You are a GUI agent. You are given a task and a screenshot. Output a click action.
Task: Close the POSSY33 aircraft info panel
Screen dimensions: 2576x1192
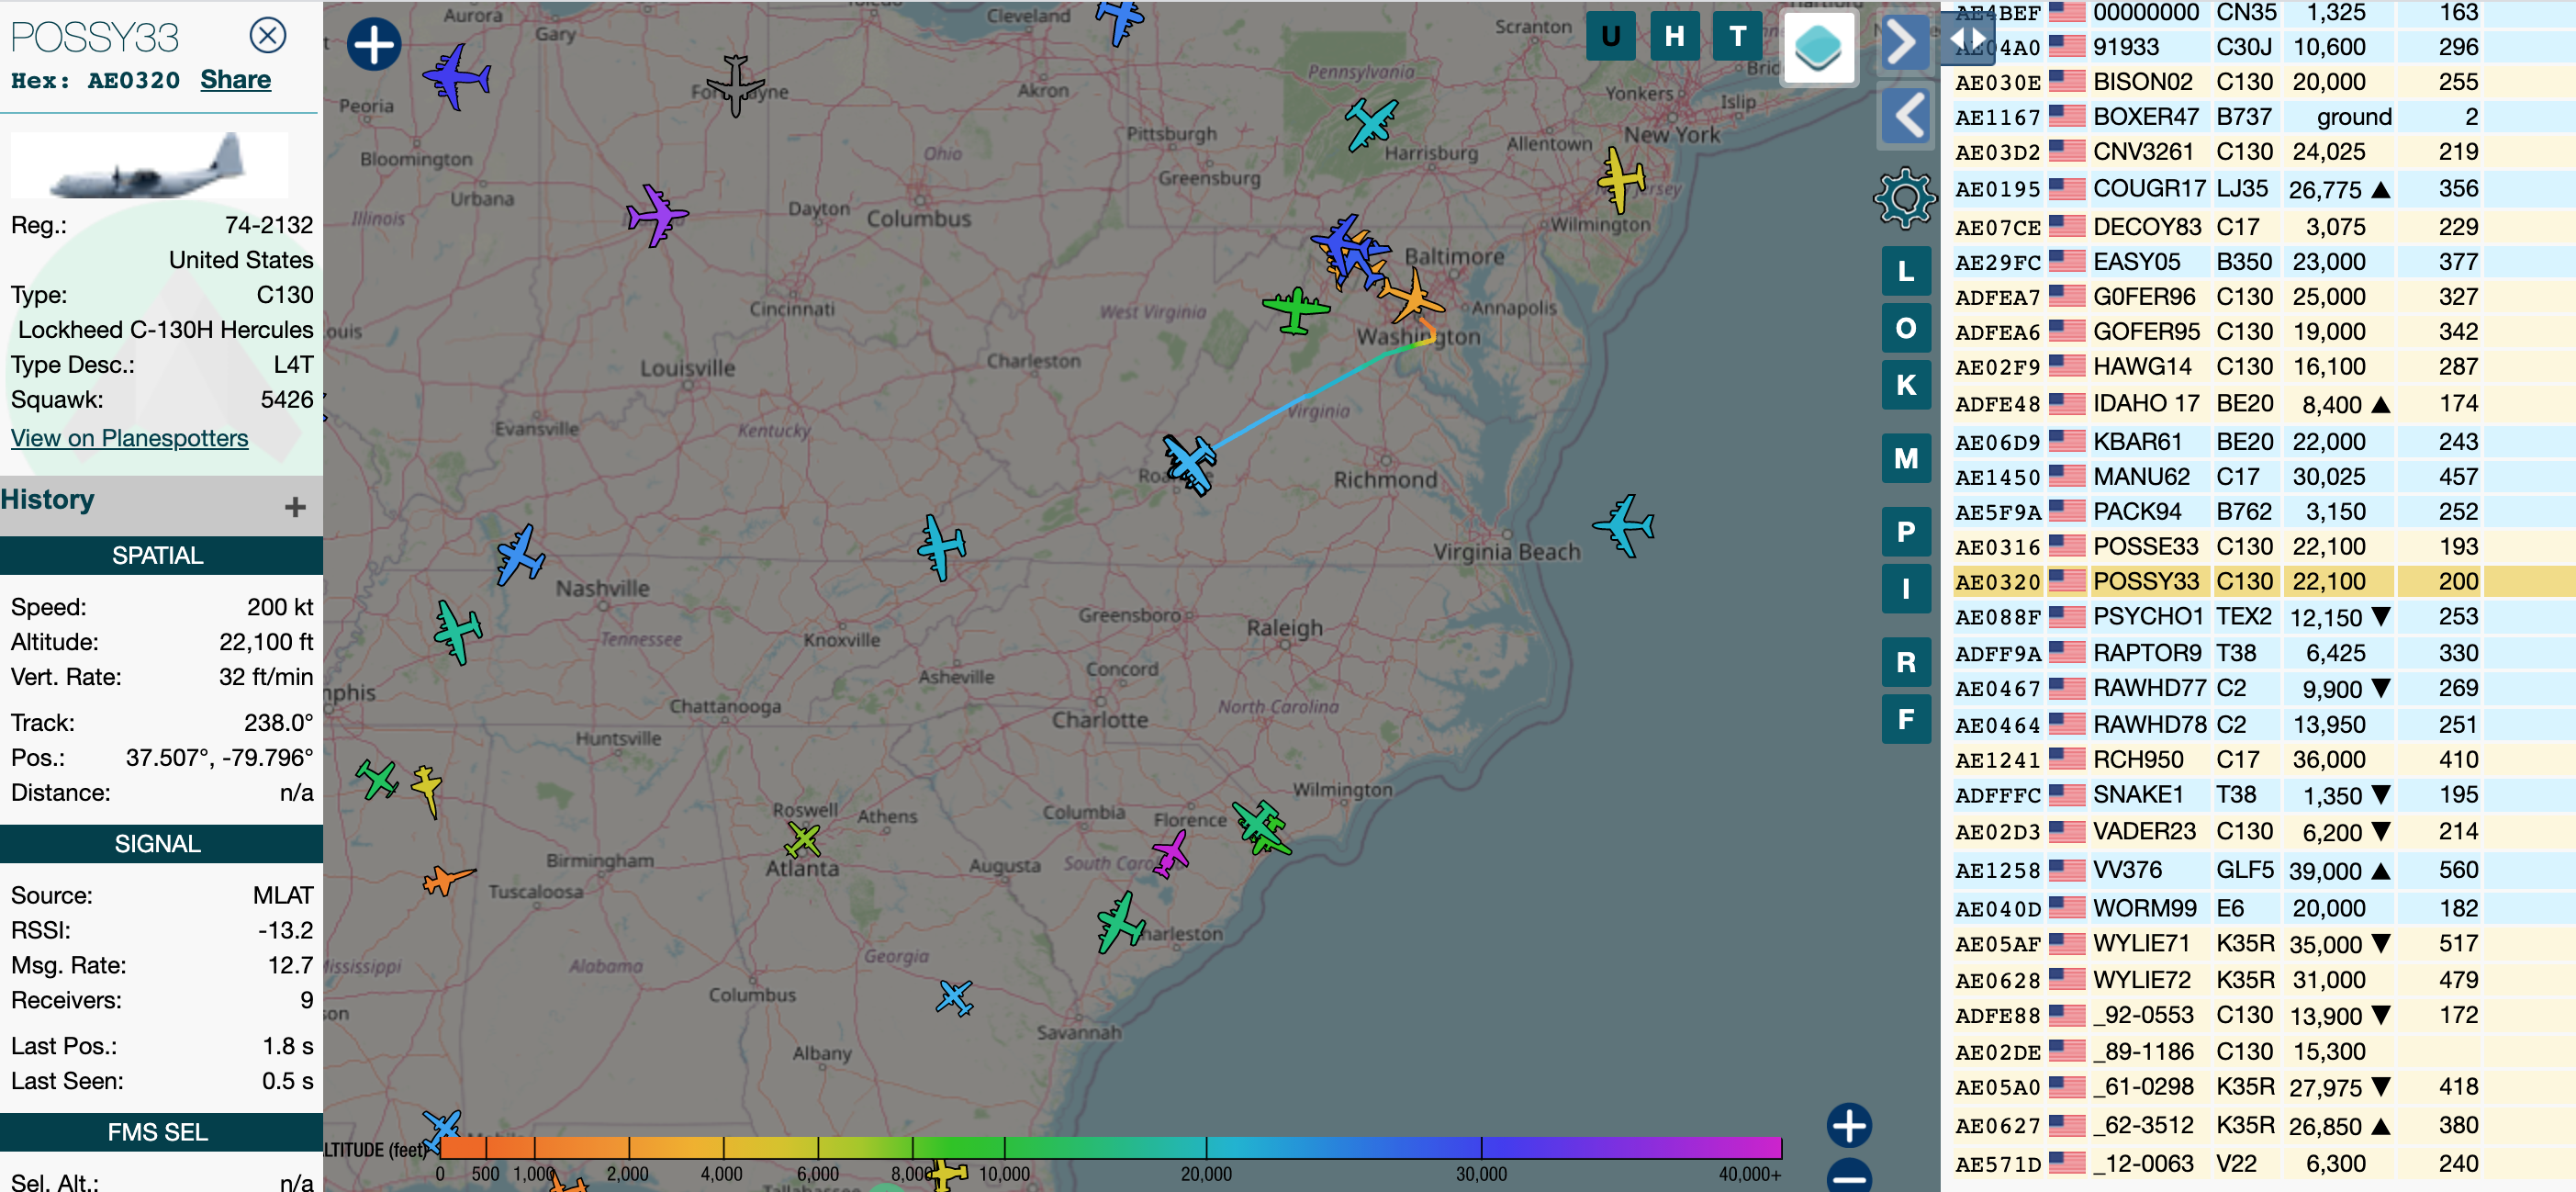(267, 36)
